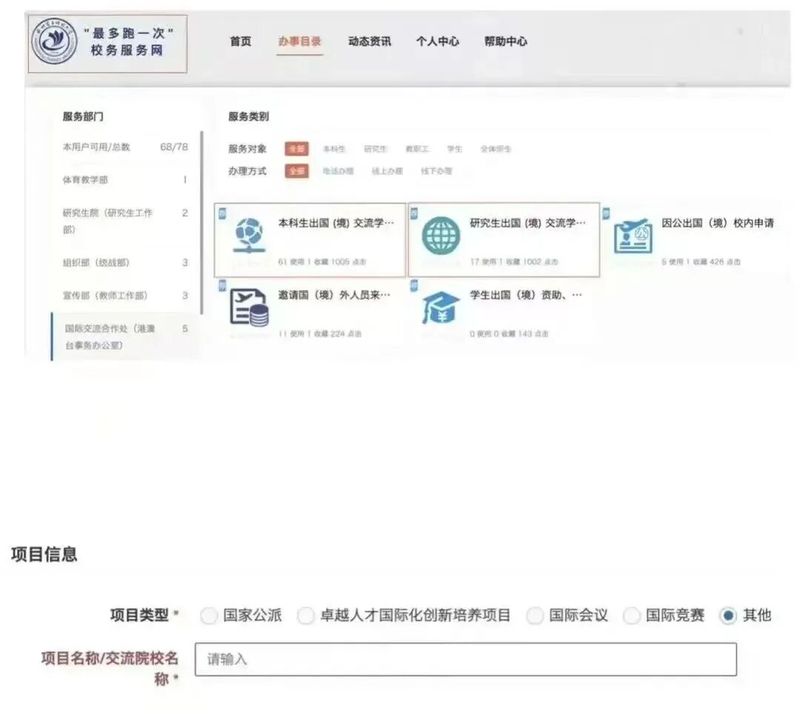The image size is (800, 714).
Task: Choose 国际会议 as the project type
Action: 535,616
